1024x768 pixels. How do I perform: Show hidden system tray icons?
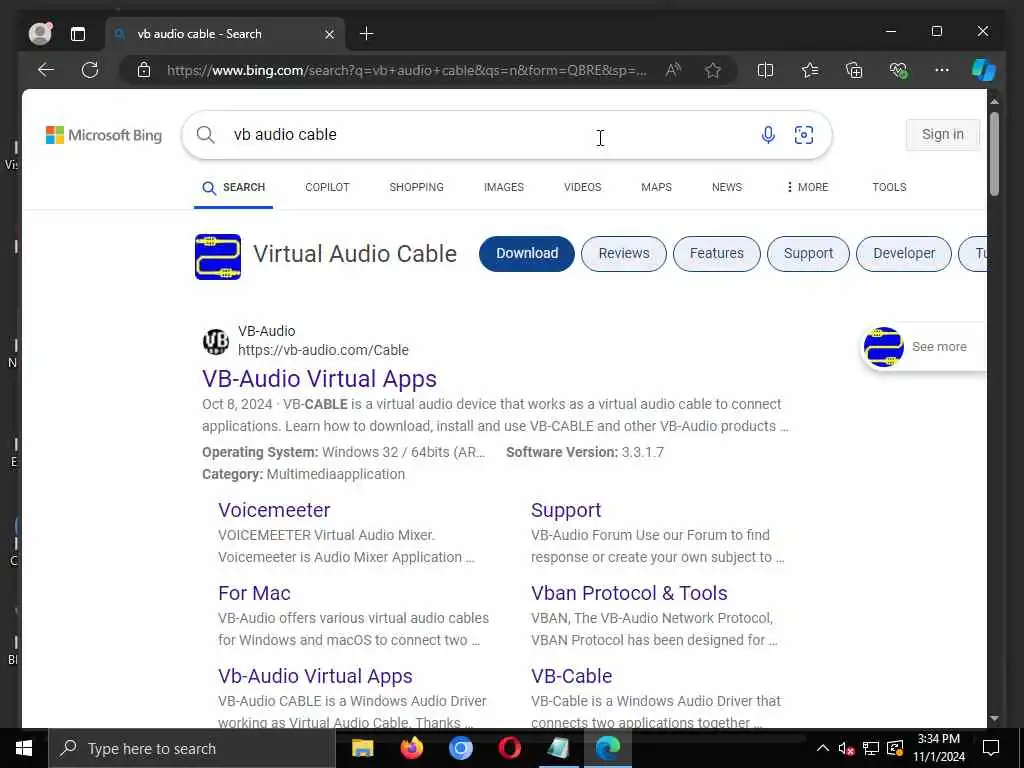(822, 748)
